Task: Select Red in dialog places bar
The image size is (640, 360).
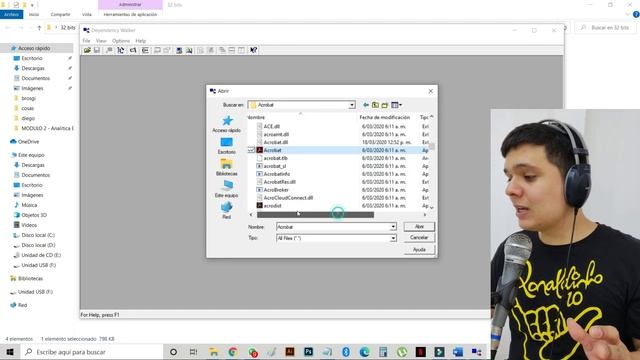Action: point(227,211)
